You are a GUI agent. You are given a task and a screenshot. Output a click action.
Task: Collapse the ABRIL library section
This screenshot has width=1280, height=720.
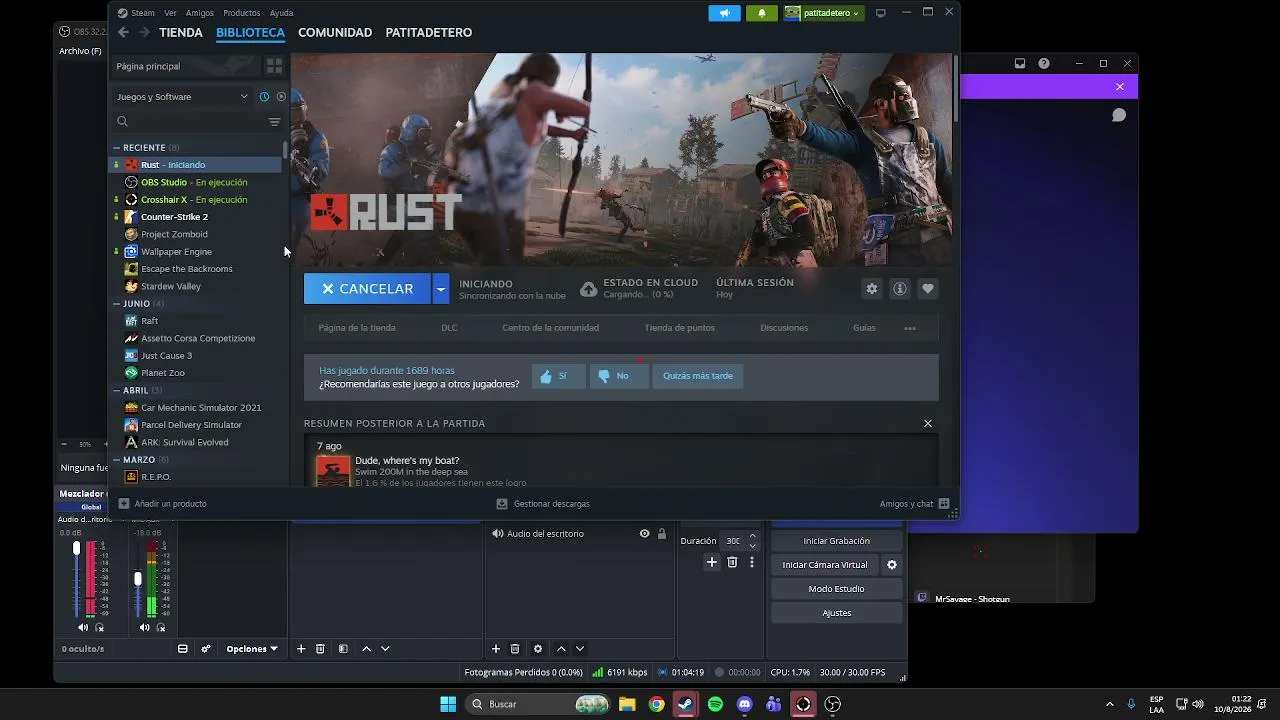(x=116, y=391)
